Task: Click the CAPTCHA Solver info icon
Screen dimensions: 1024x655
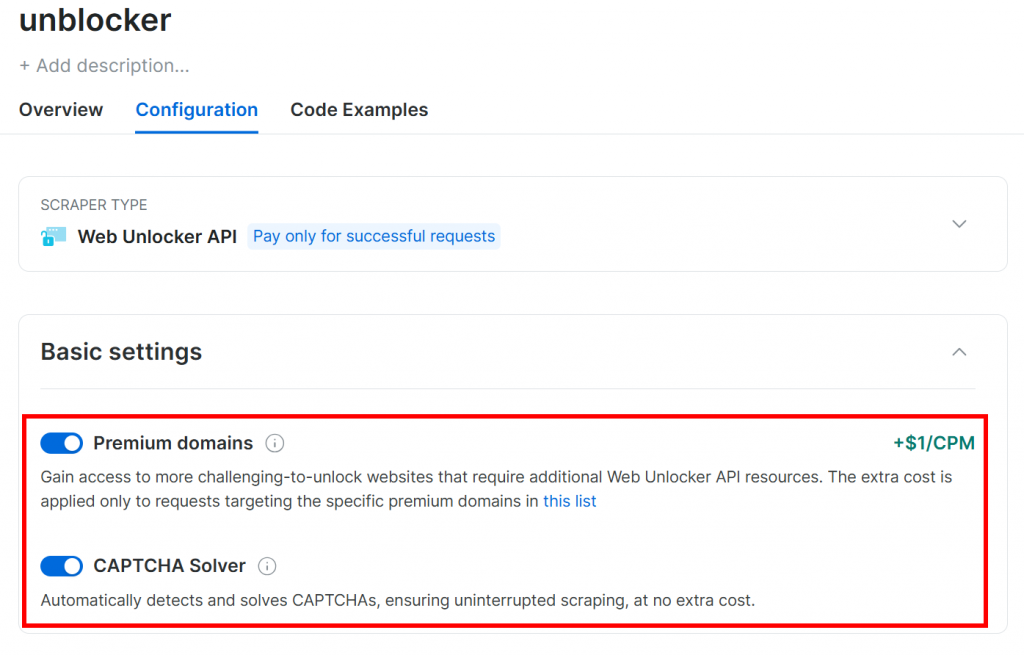Action: (x=267, y=566)
